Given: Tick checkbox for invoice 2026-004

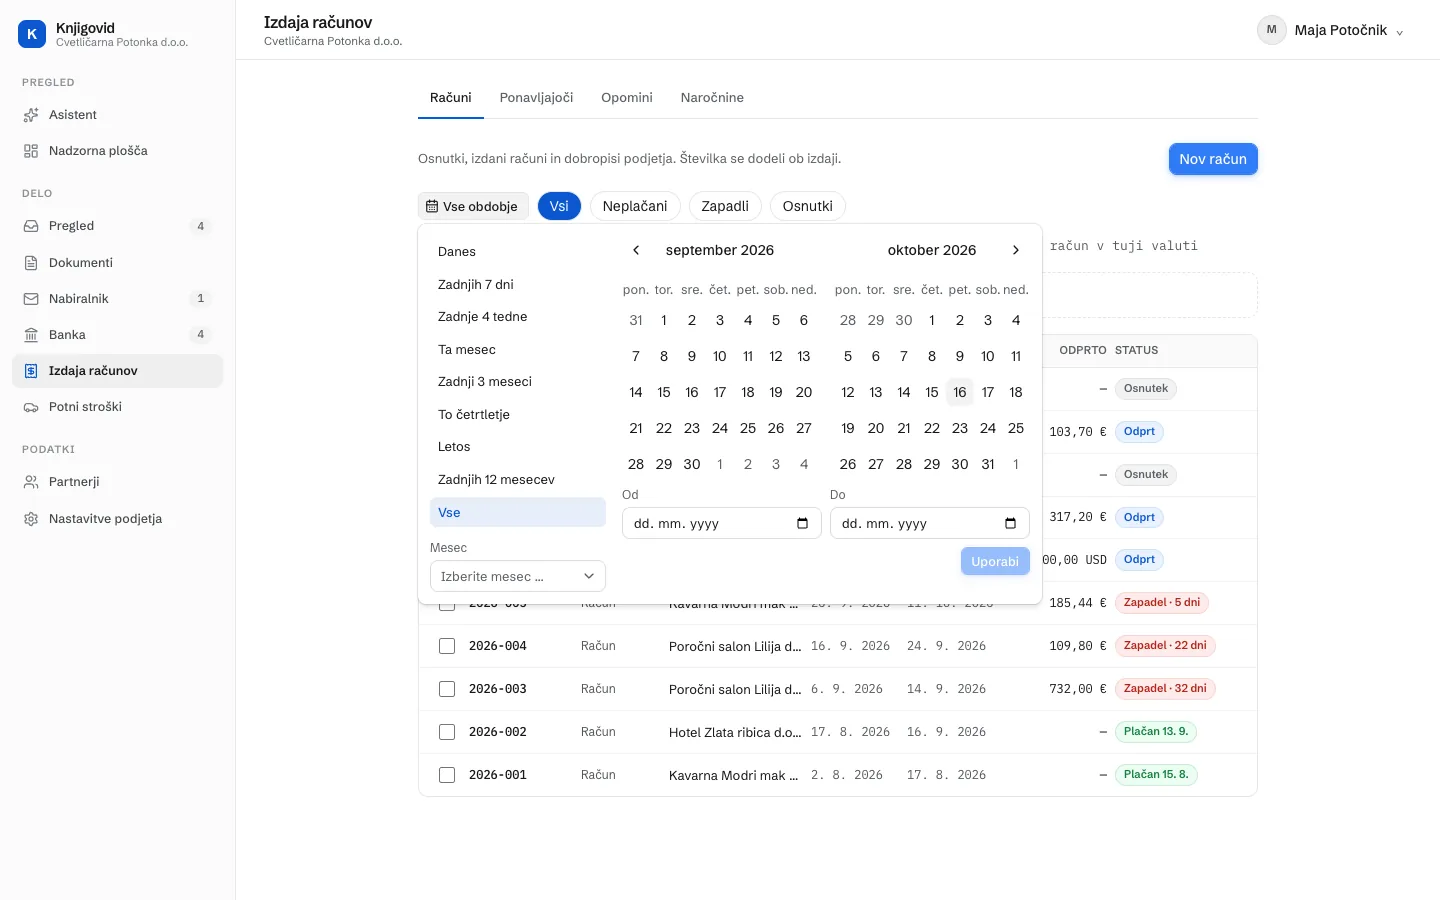Looking at the screenshot, I should pos(447,646).
